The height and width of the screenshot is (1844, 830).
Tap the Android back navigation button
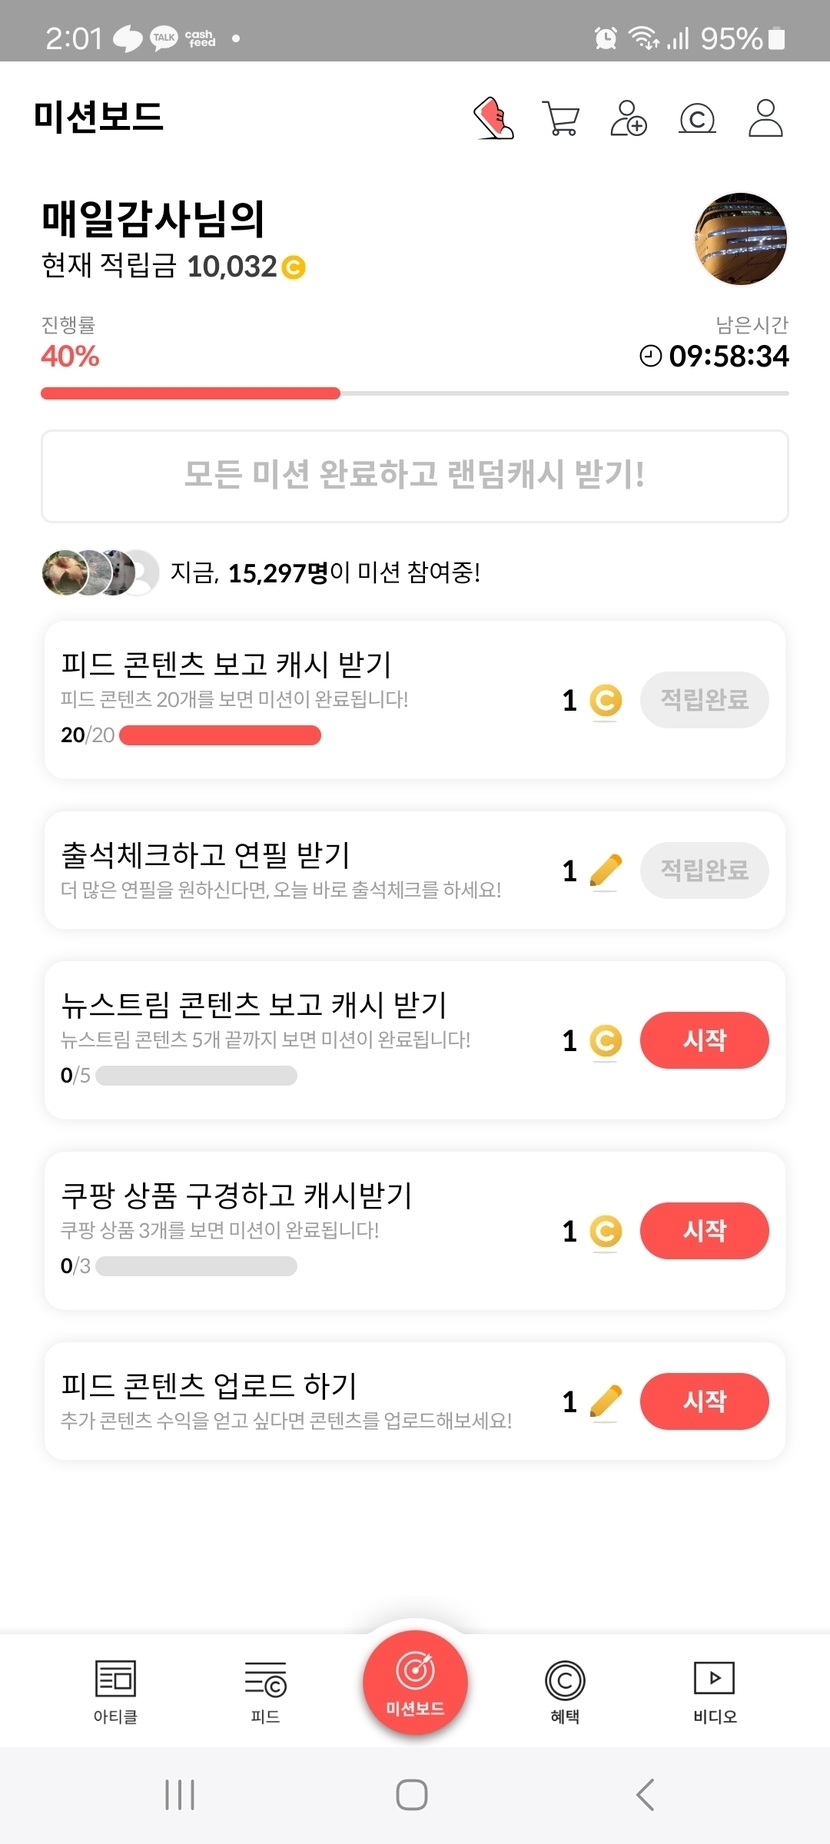point(645,1794)
